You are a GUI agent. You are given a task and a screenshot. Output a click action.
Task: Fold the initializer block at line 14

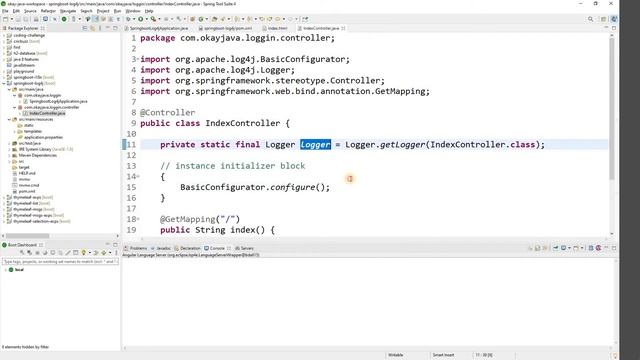[138, 177]
